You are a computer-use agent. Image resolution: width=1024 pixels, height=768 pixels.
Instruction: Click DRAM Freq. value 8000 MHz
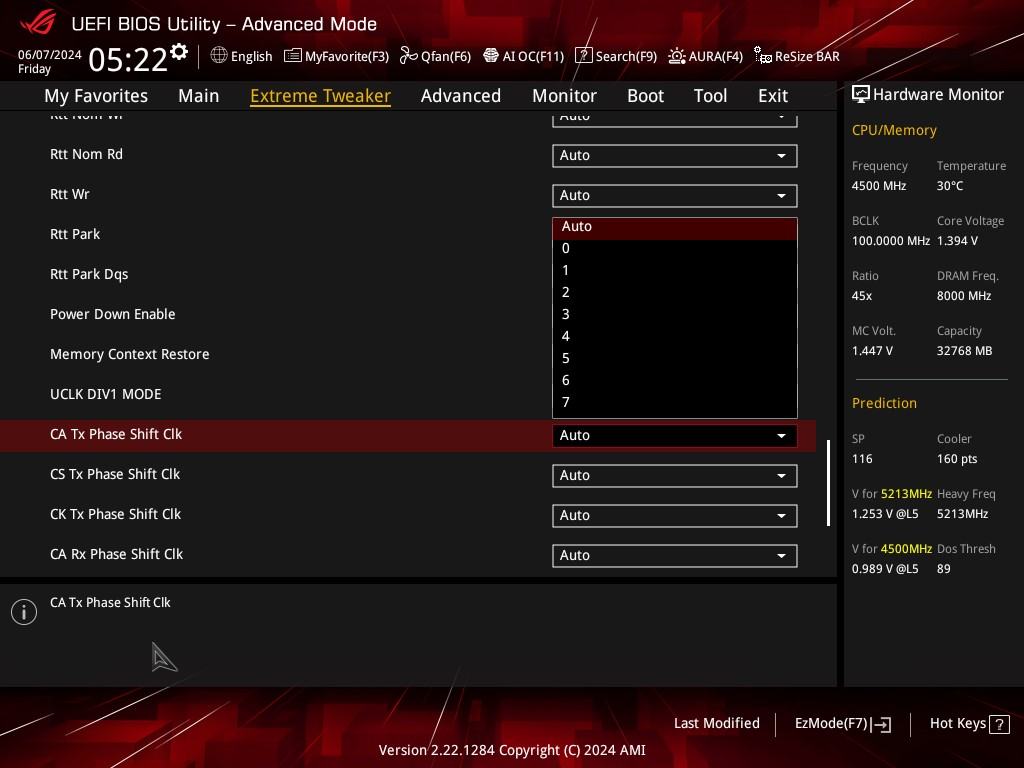pyautogui.click(x=964, y=296)
